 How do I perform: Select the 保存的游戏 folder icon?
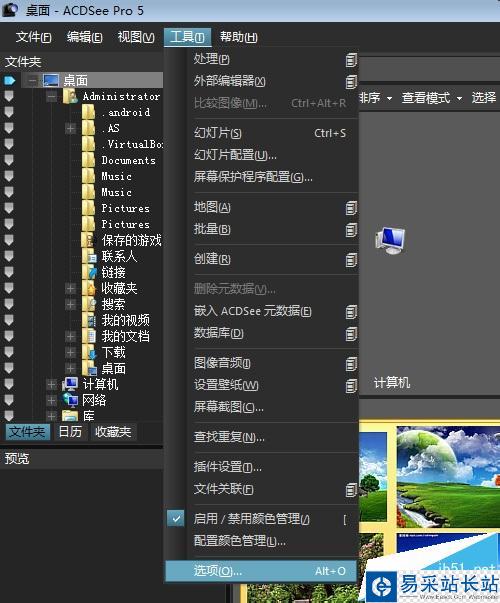pyautogui.click(x=89, y=240)
